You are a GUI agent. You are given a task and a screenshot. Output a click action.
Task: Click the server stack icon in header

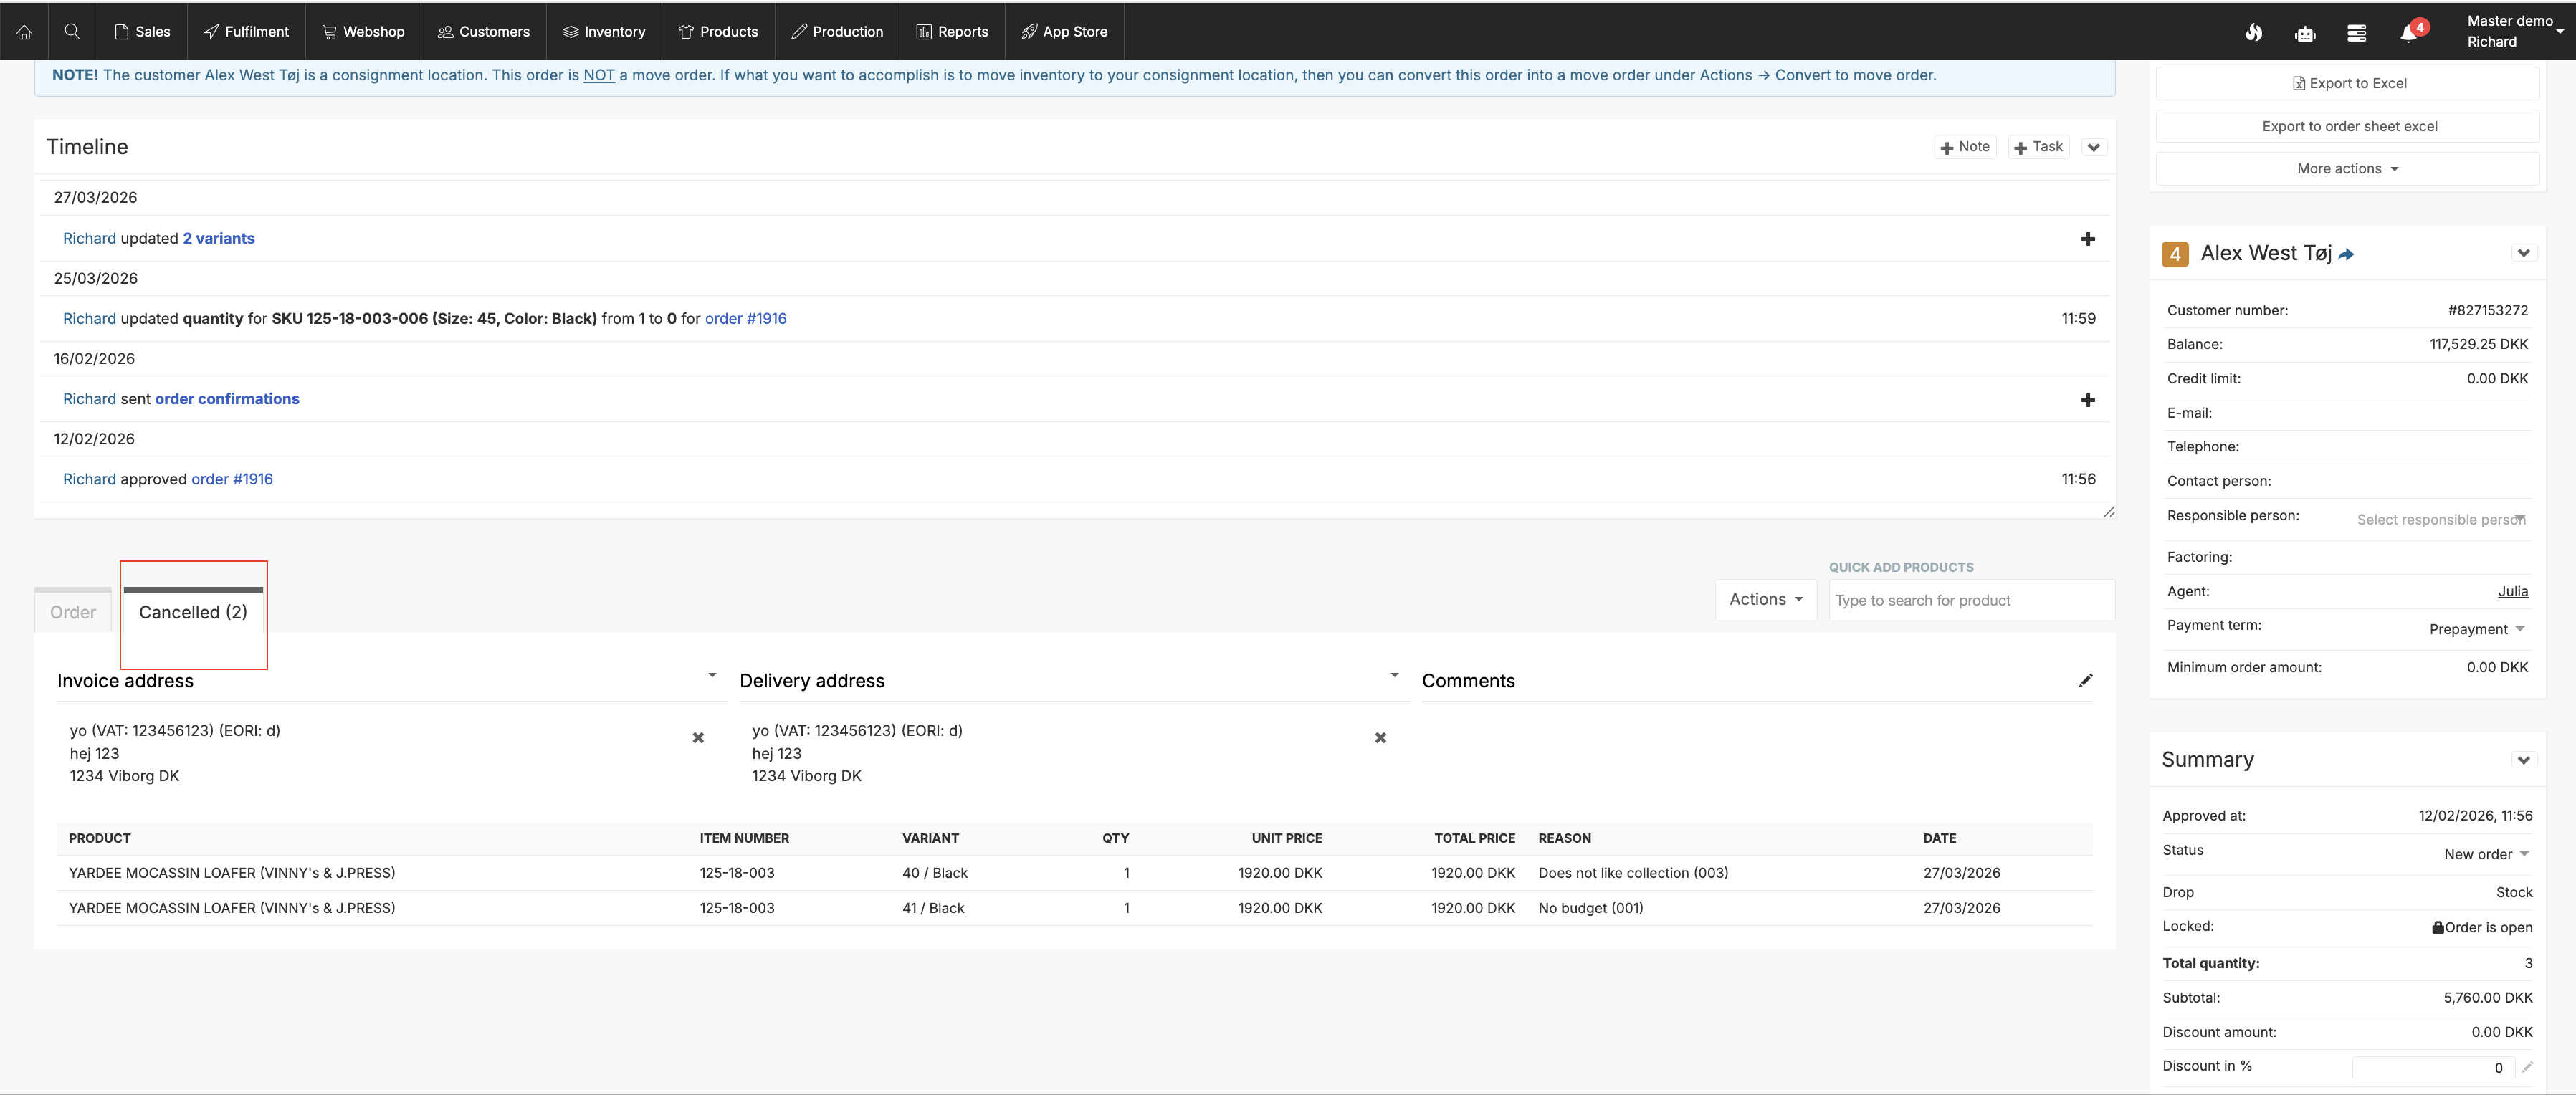point(2356,33)
